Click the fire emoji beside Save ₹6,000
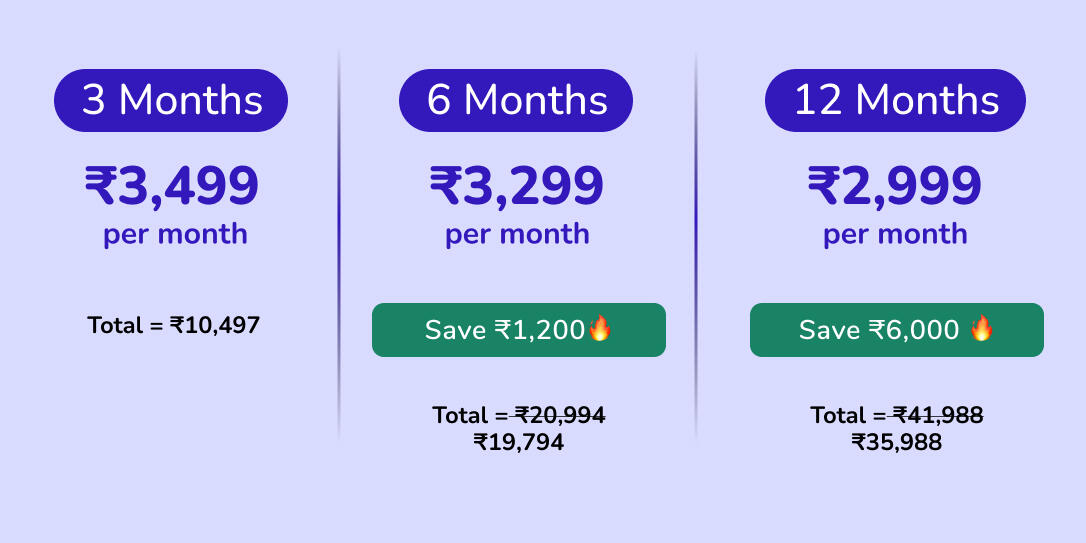The height and width of the screenshot is (543, 1086). [x=981, y=329]
